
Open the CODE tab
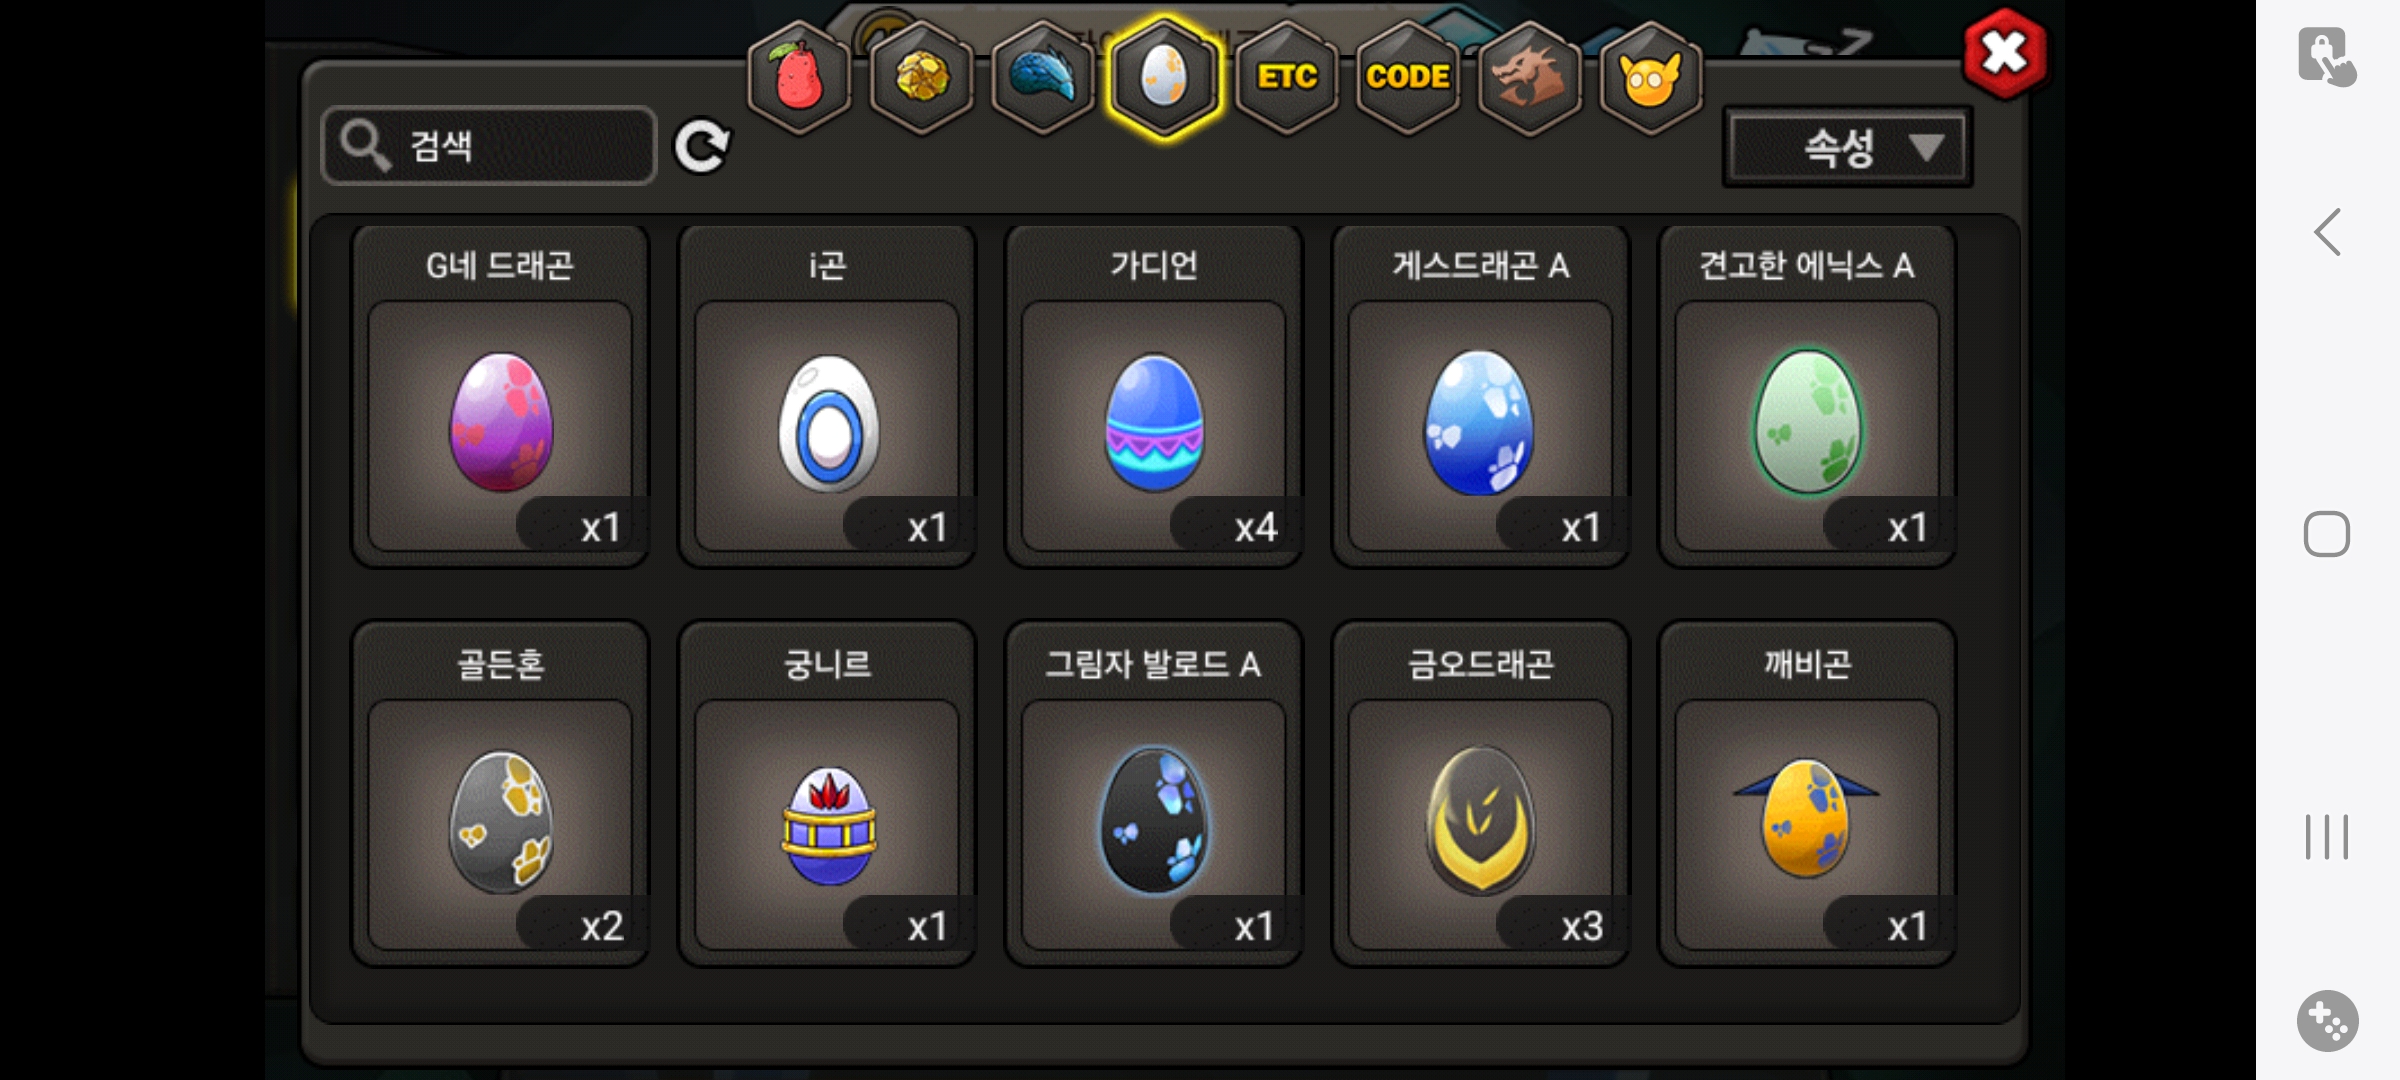(1408, 78)
